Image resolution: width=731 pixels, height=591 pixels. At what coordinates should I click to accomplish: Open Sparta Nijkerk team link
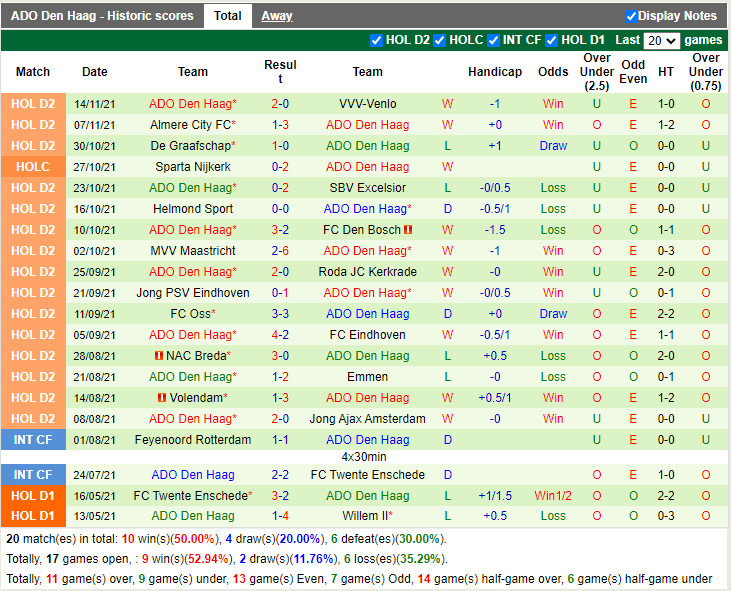[193, 167]
